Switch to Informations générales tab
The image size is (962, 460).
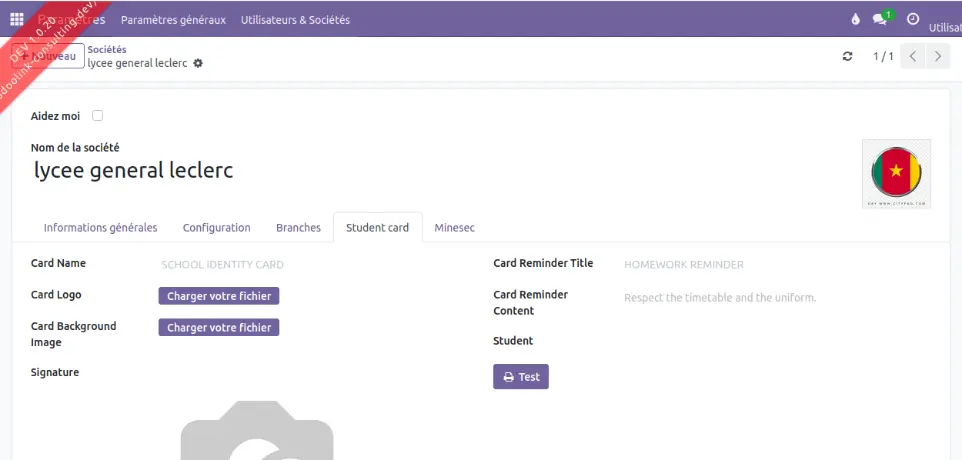click(100, 228)
